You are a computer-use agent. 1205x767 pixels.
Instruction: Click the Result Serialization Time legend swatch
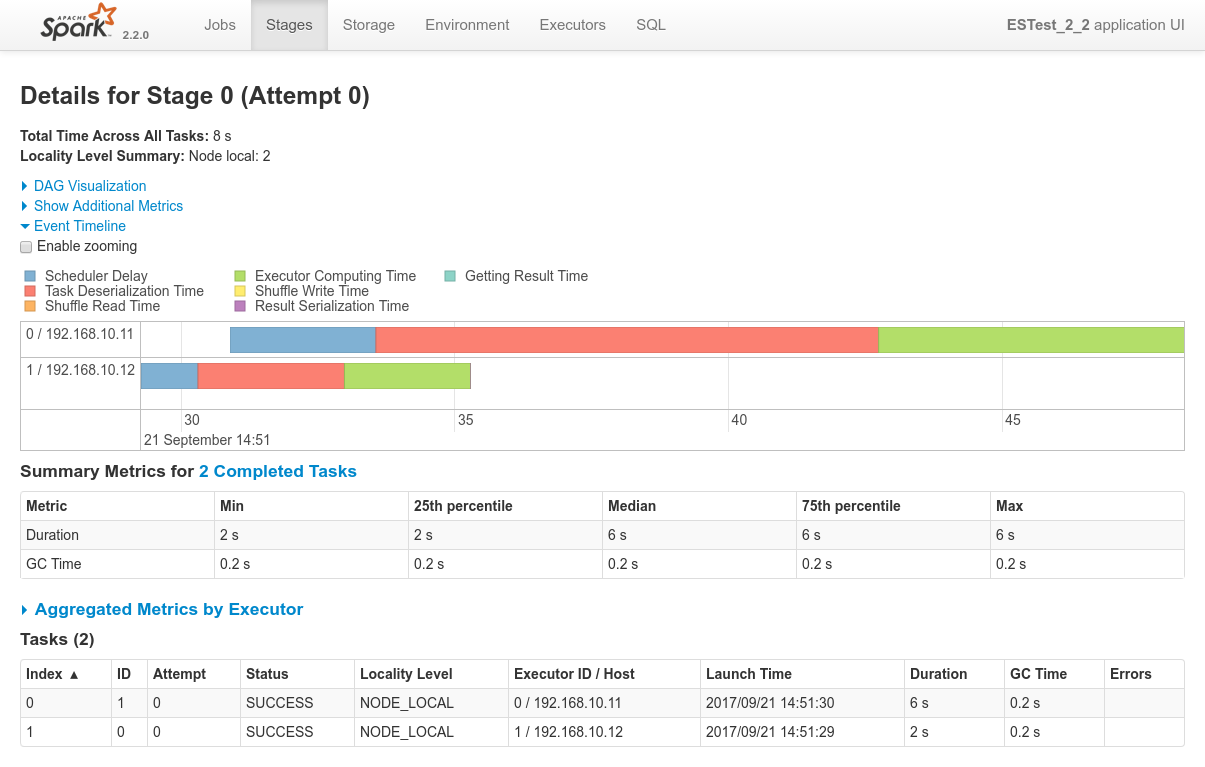tap(240, 306)
